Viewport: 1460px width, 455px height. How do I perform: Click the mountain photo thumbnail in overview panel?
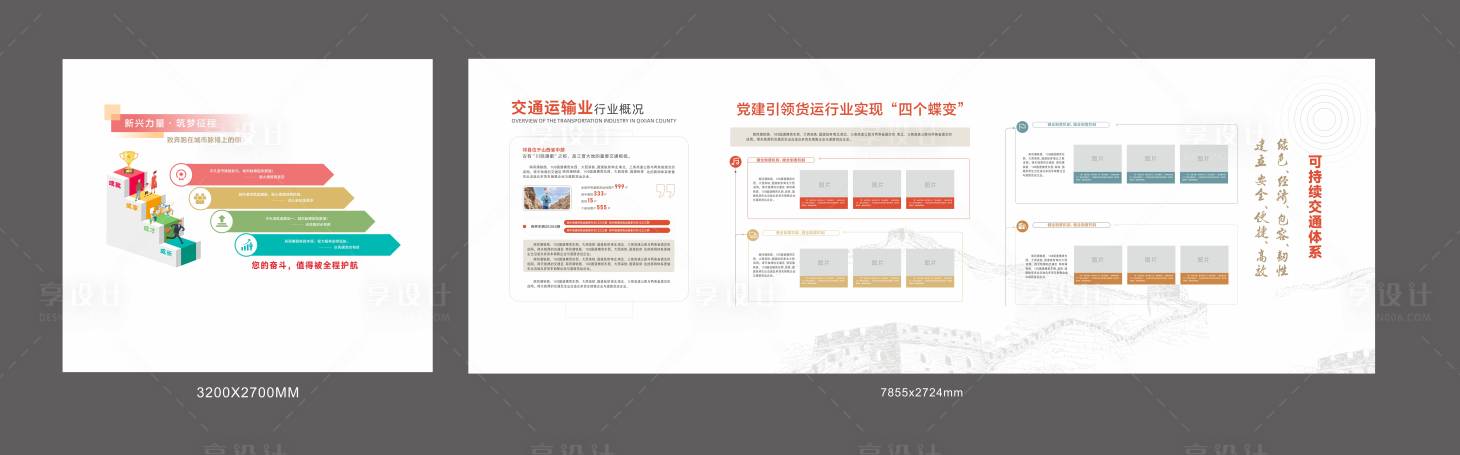coord(545,199)
